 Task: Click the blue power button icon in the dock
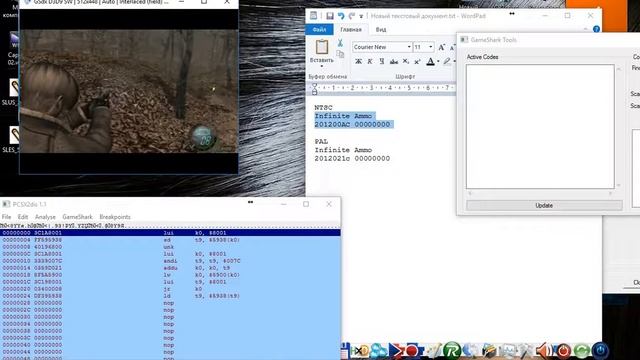click(x=600, y=351)
